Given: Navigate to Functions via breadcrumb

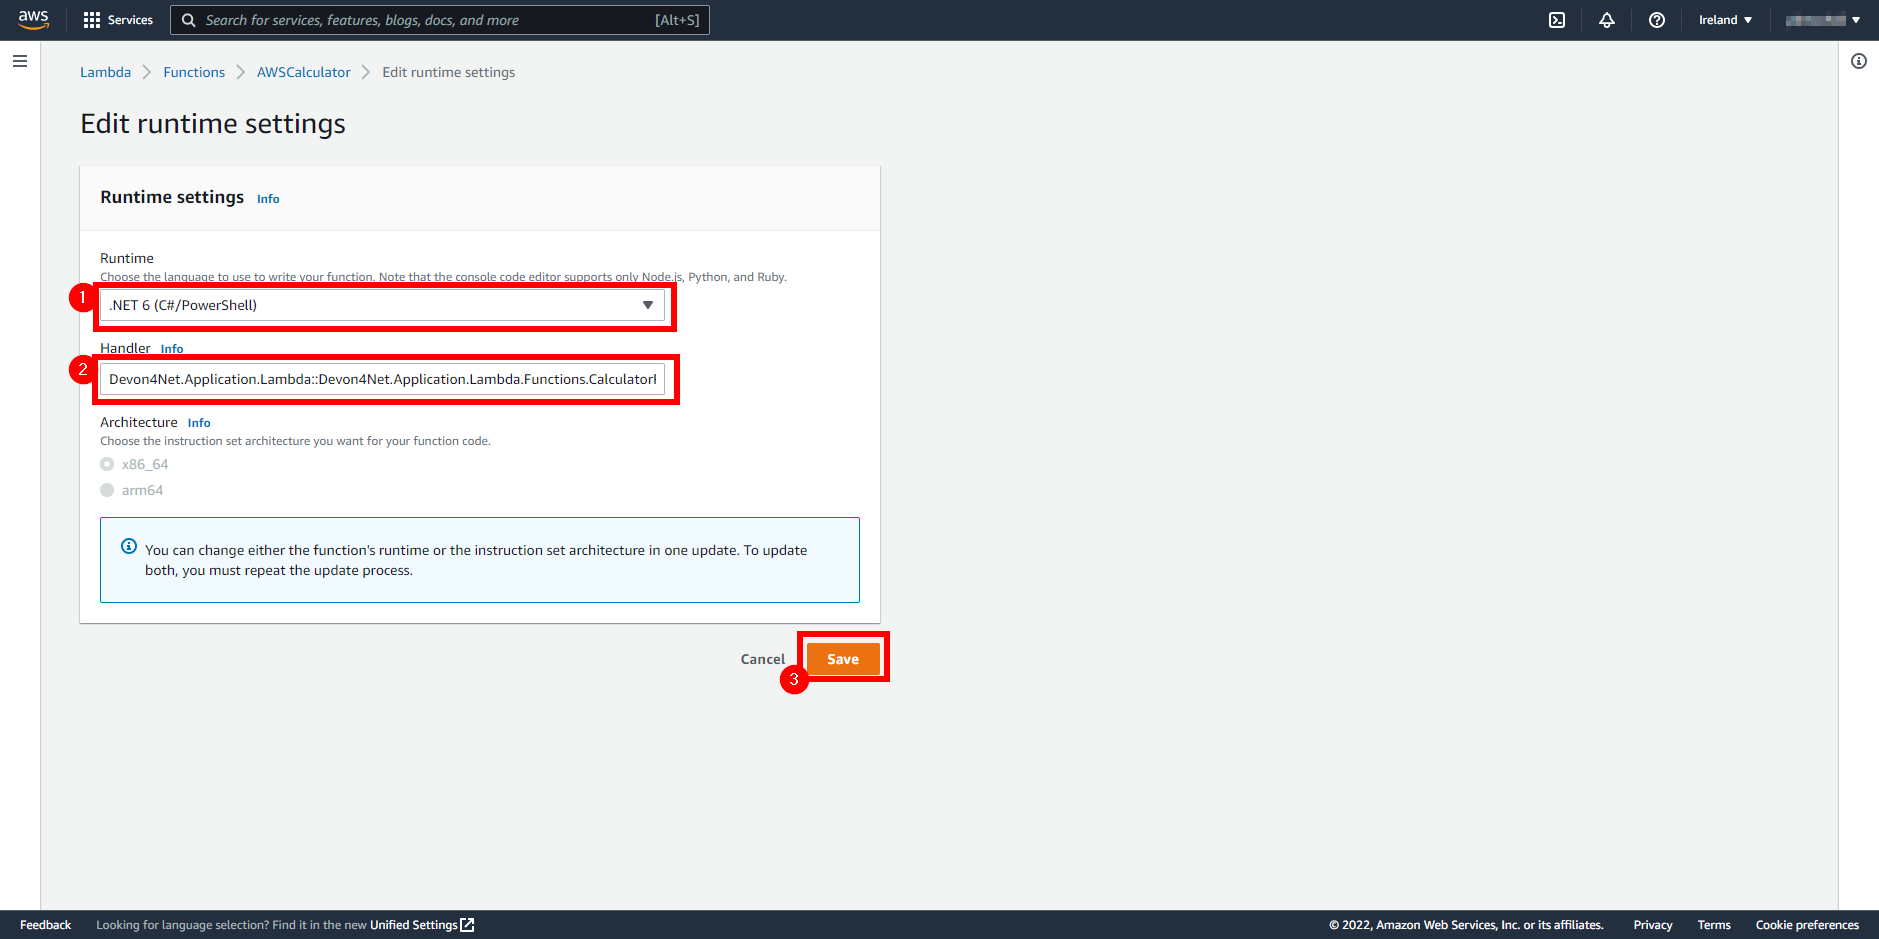Looking at the screenshot, I should pos(194,71).
